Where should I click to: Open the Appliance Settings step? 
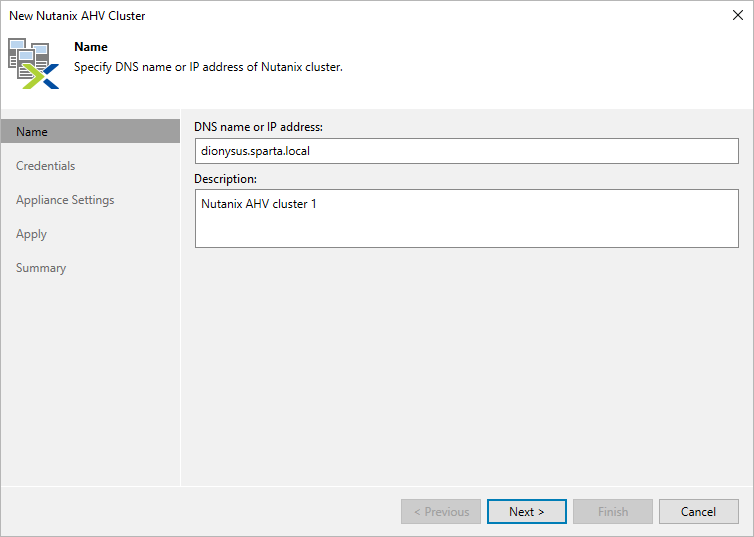coord(65,200)
